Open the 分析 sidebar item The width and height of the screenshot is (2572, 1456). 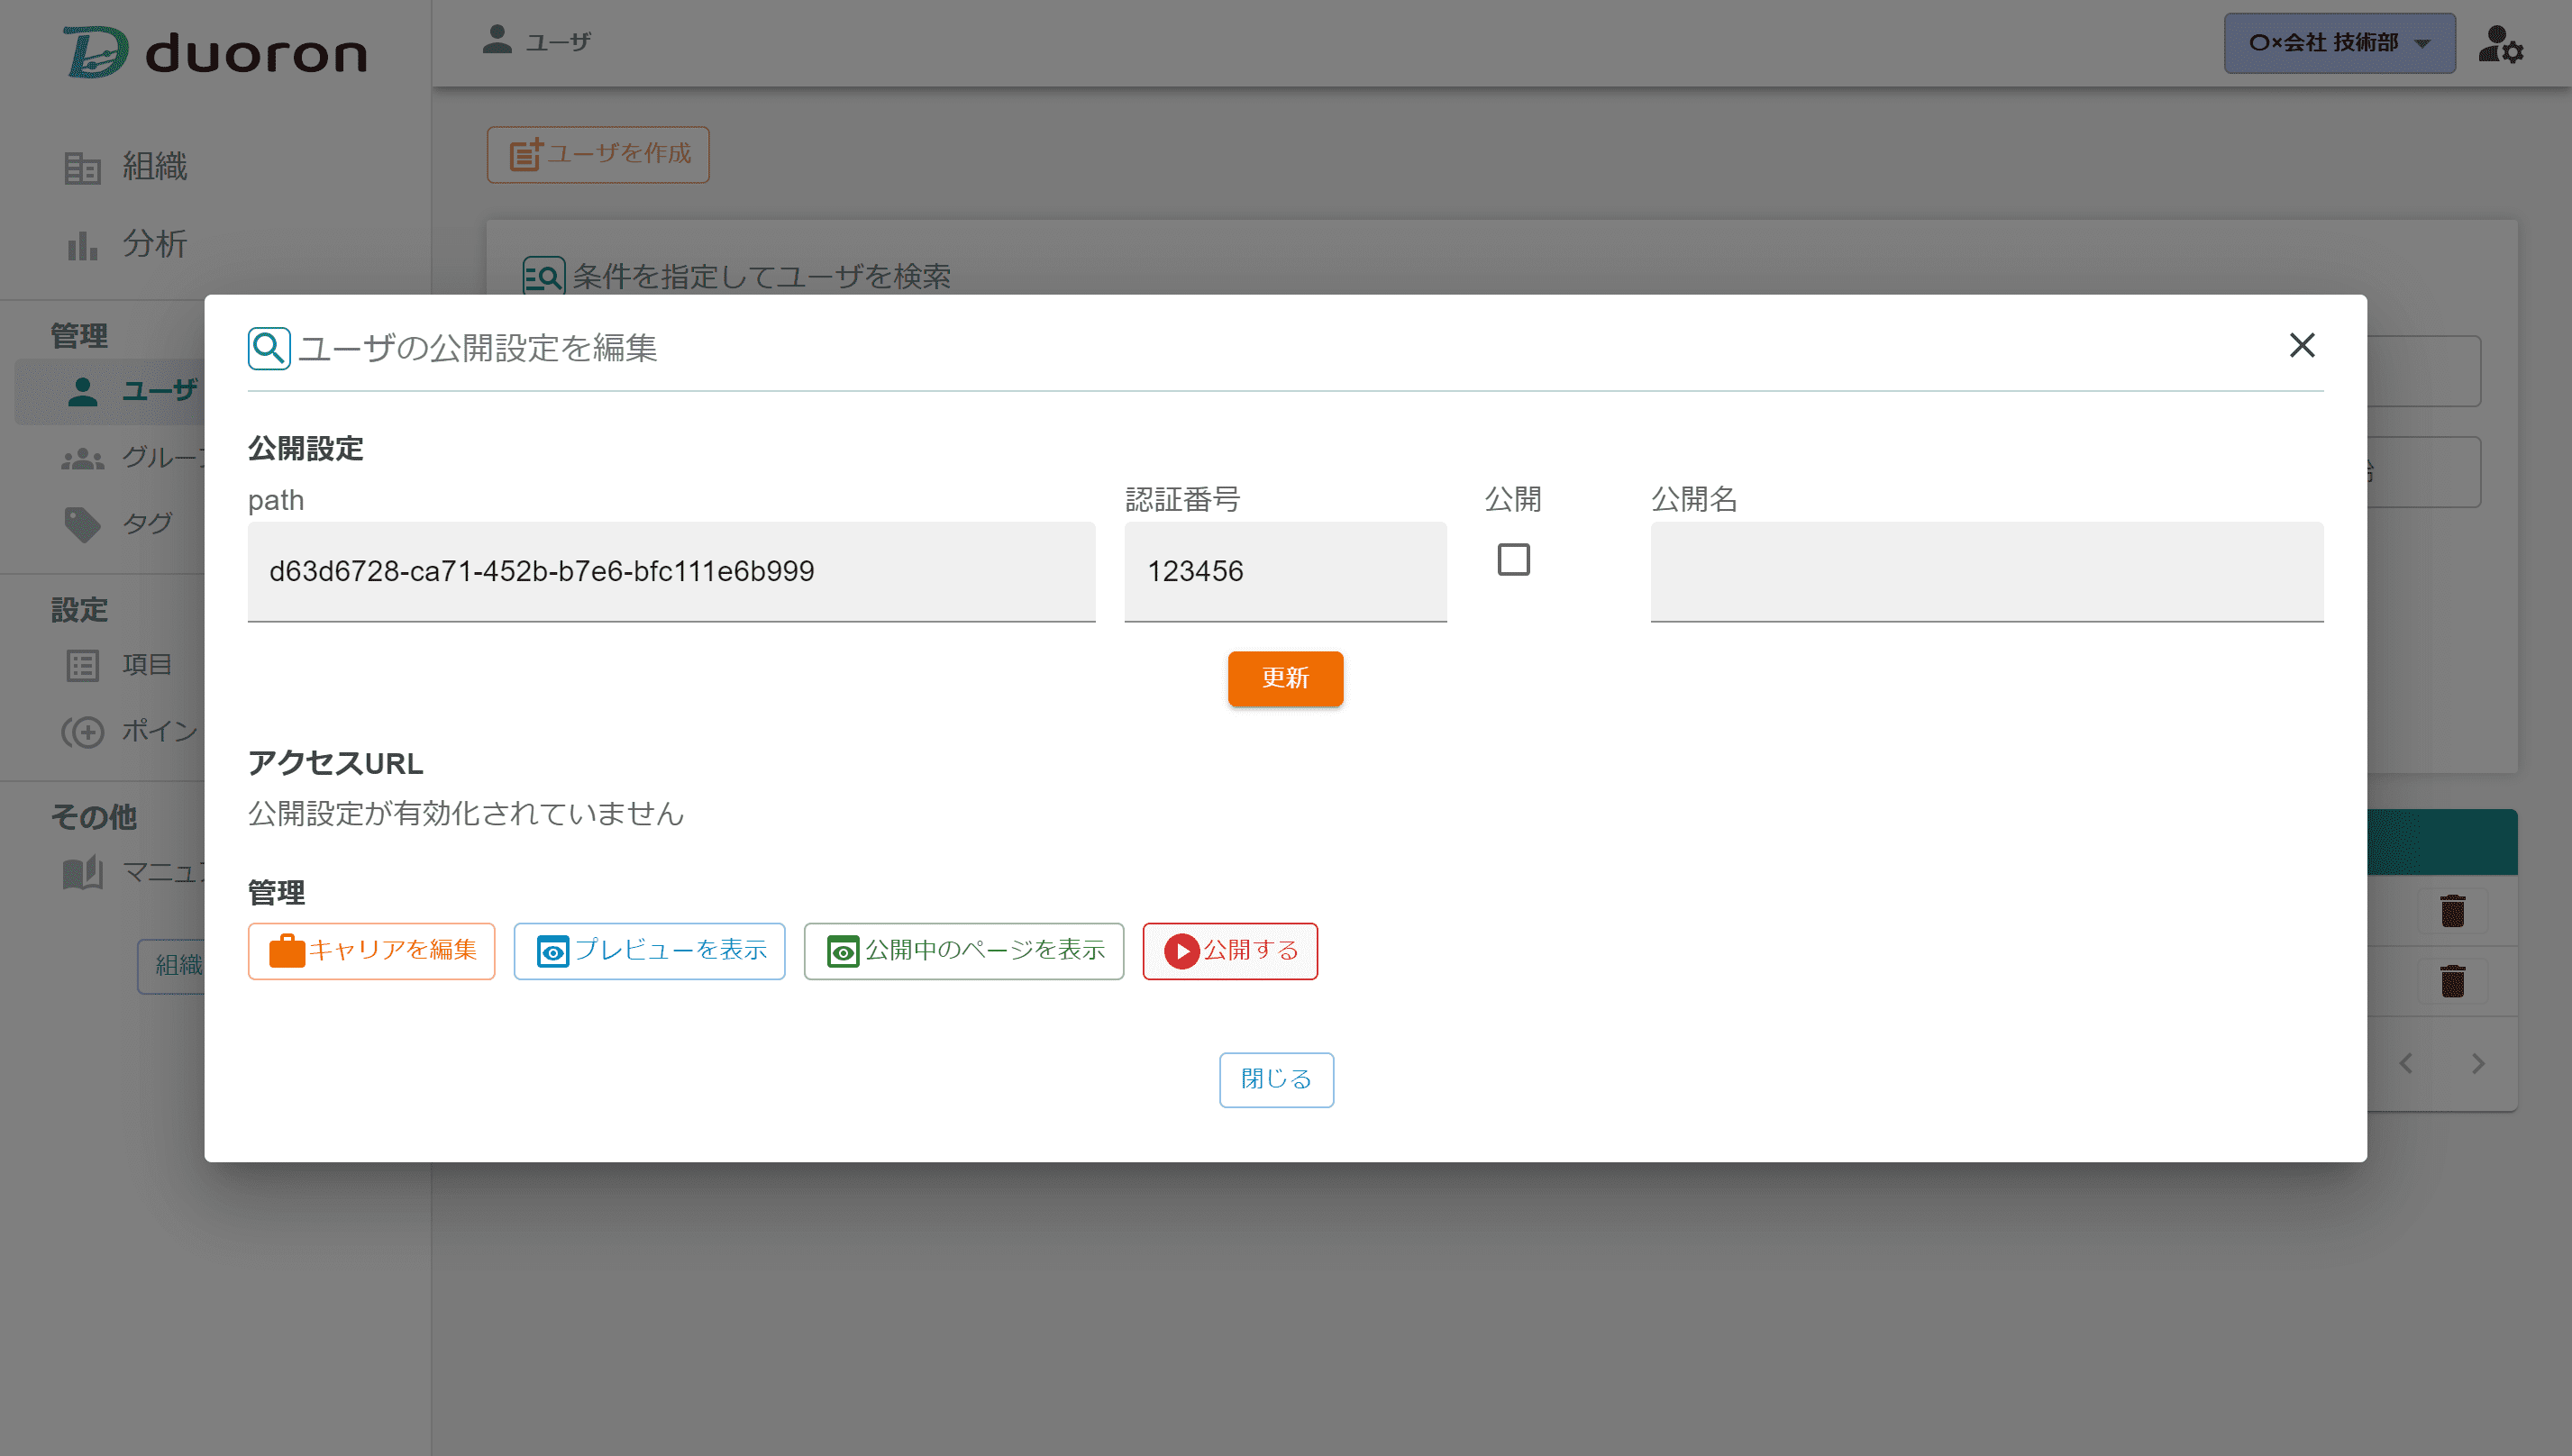pyautogui.click(x=126, y=243)
